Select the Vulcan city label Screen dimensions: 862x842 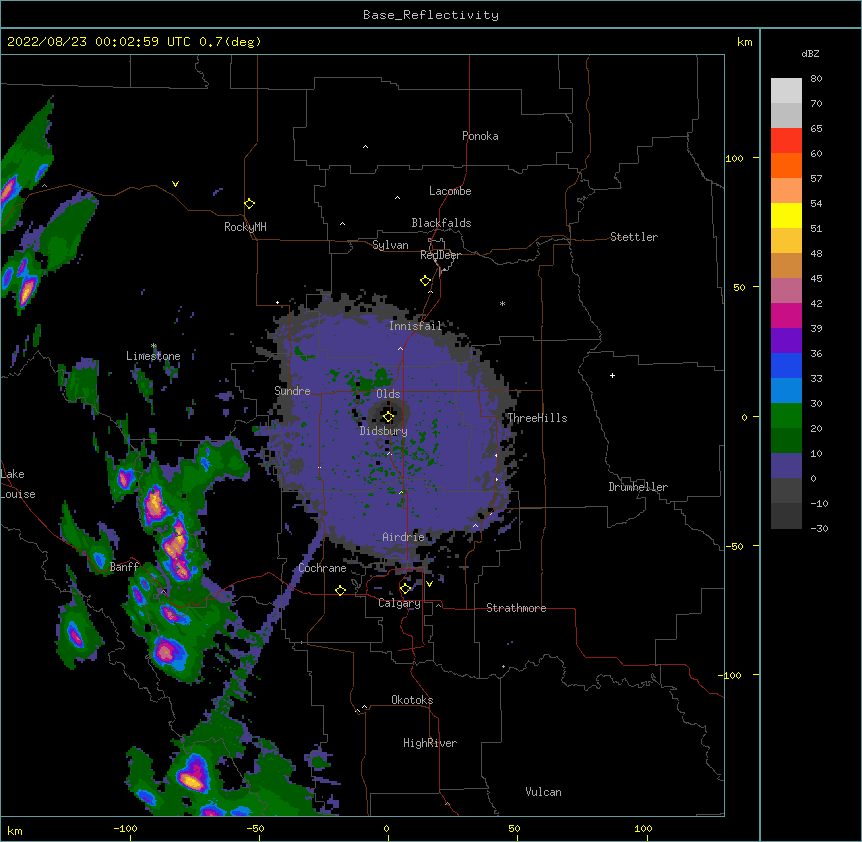tap(543, 792)
